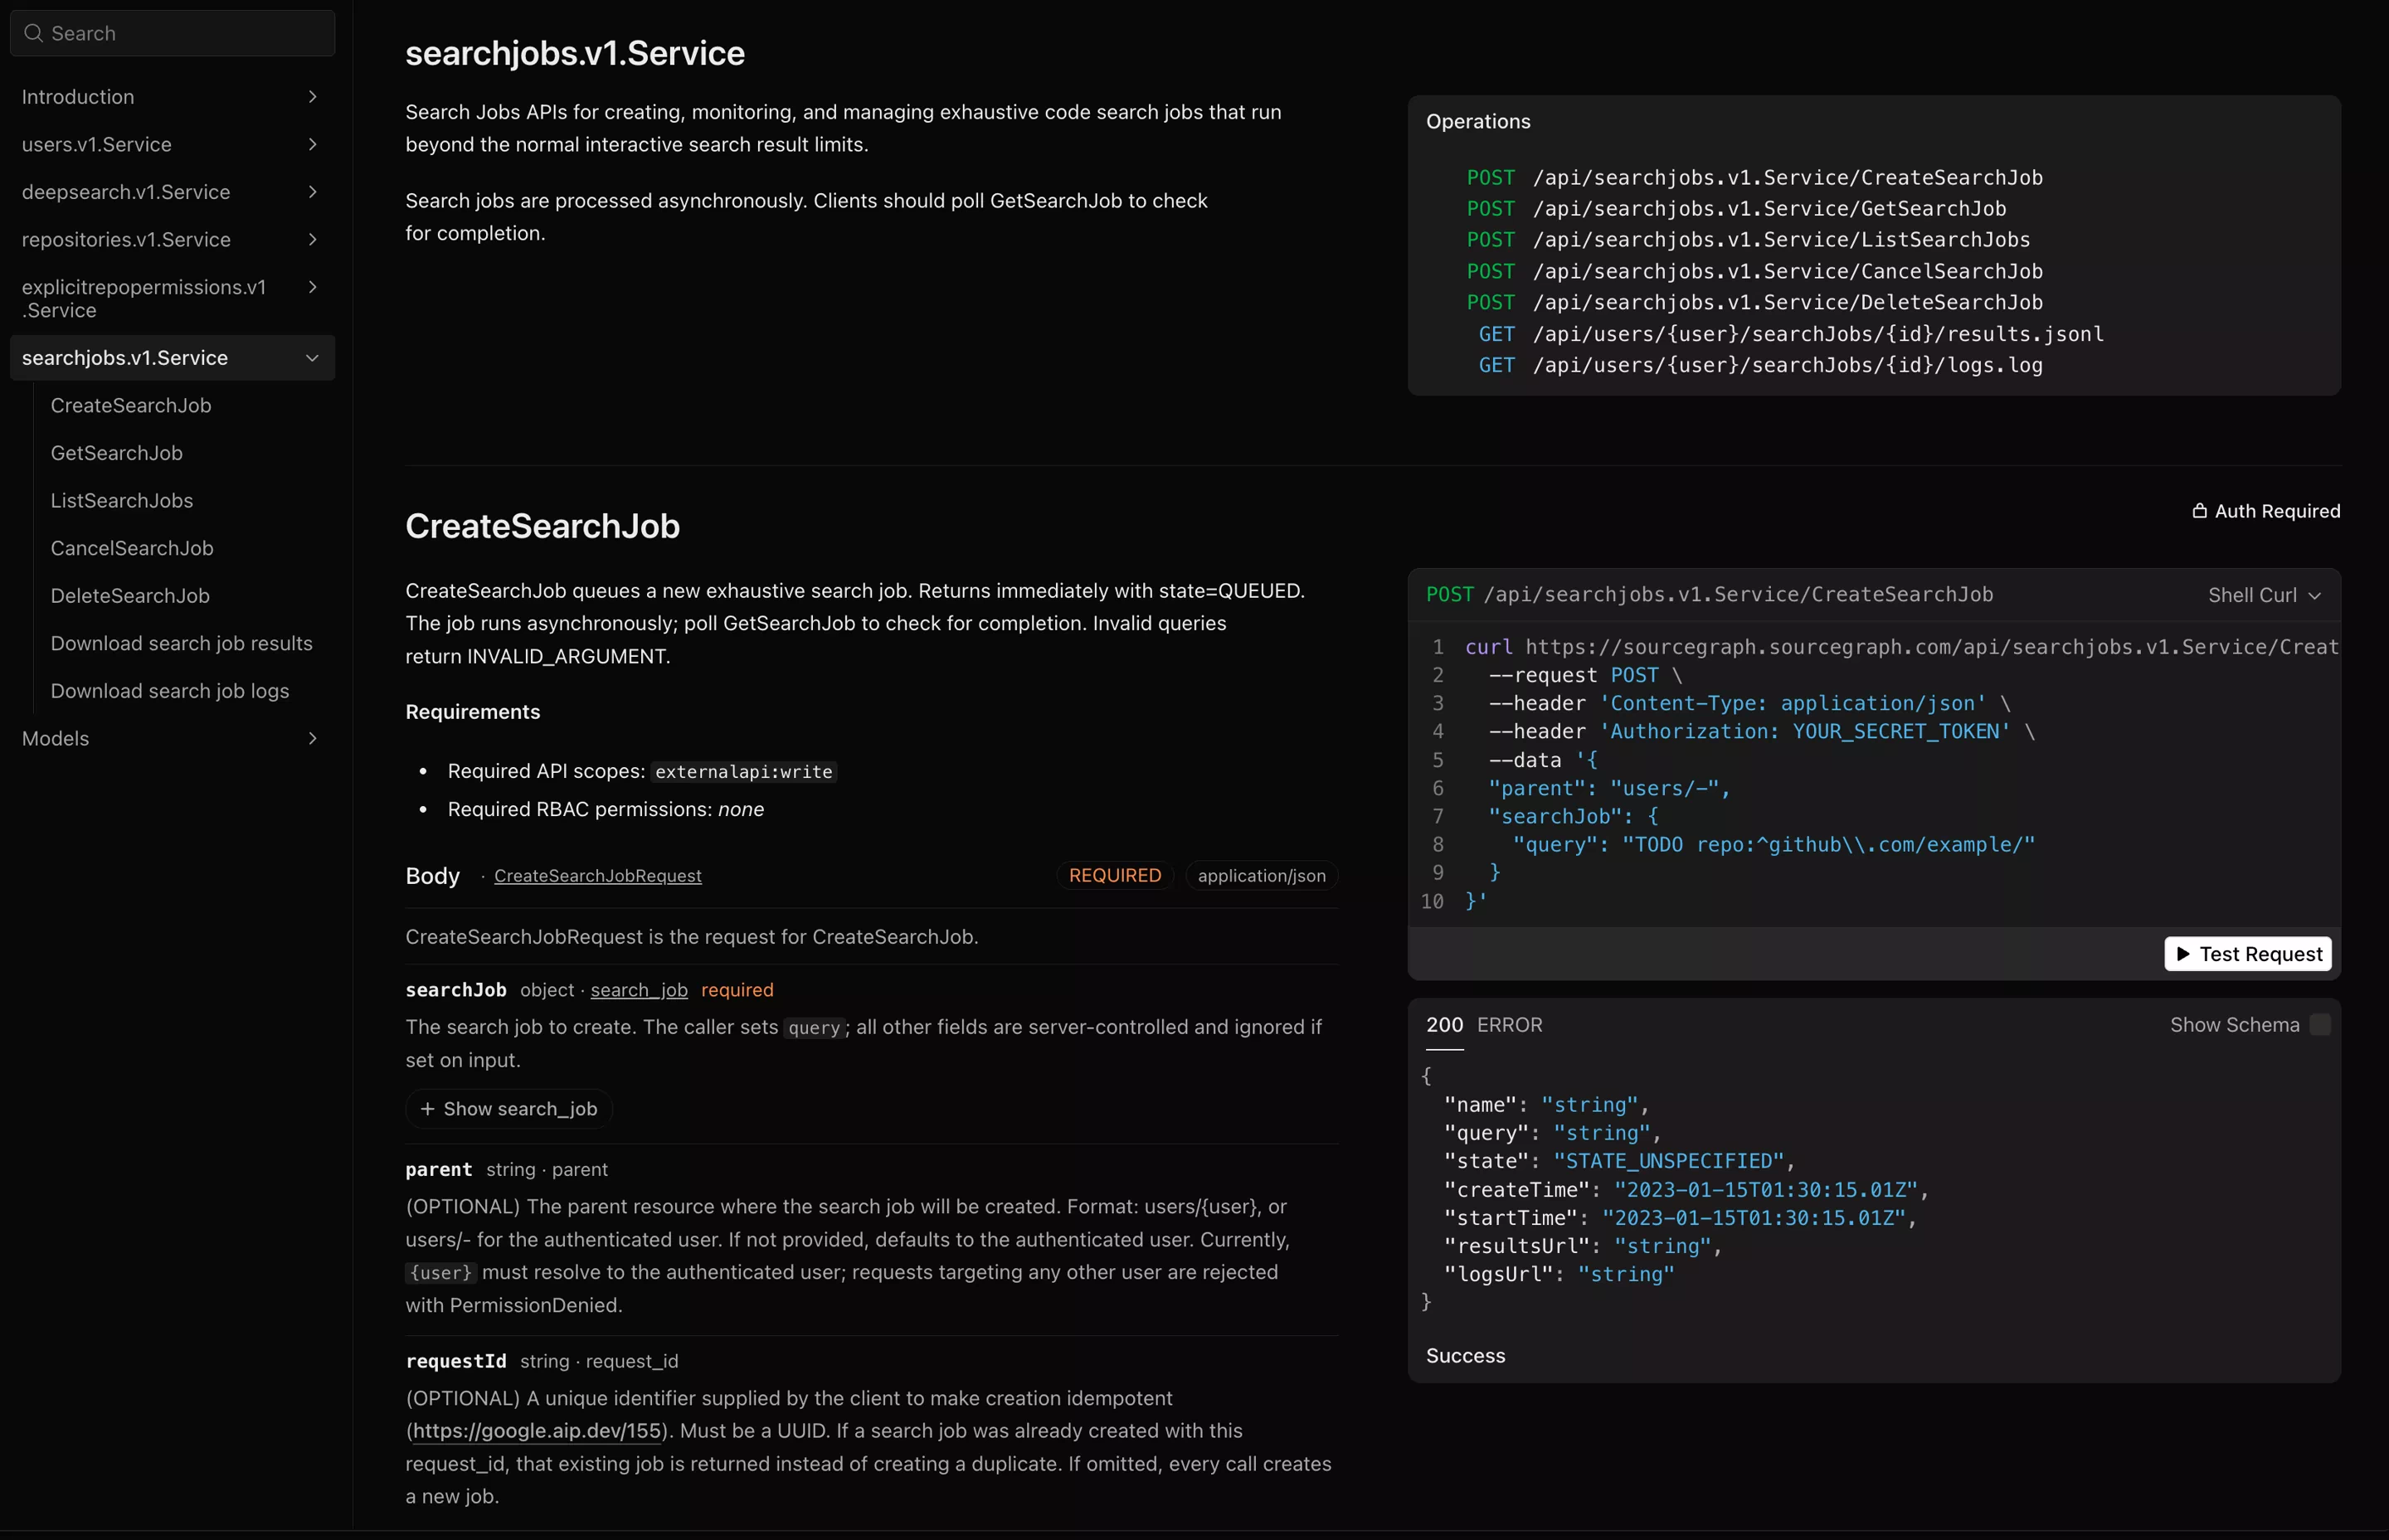Click the requestId field name
The image size is (2389, 1540).
point(456,1361)
